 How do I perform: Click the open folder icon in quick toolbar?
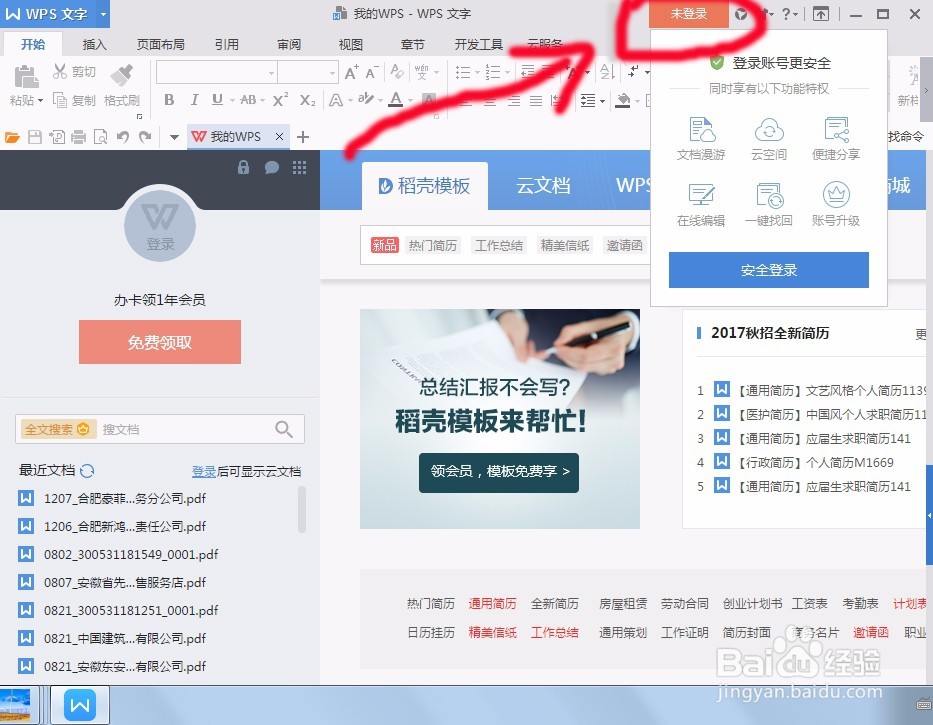tap(12, 138)
